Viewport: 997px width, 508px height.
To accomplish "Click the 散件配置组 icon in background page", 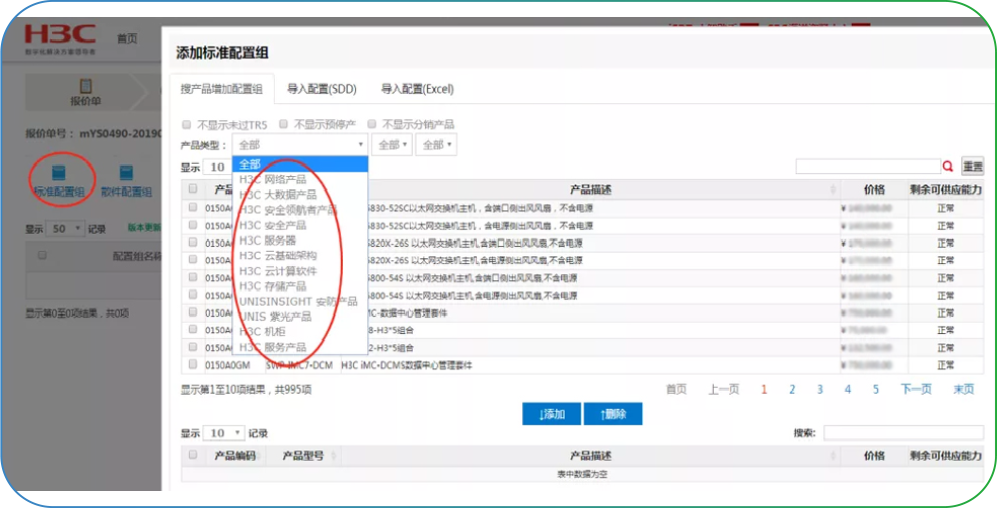I will [x=127, y=173].
